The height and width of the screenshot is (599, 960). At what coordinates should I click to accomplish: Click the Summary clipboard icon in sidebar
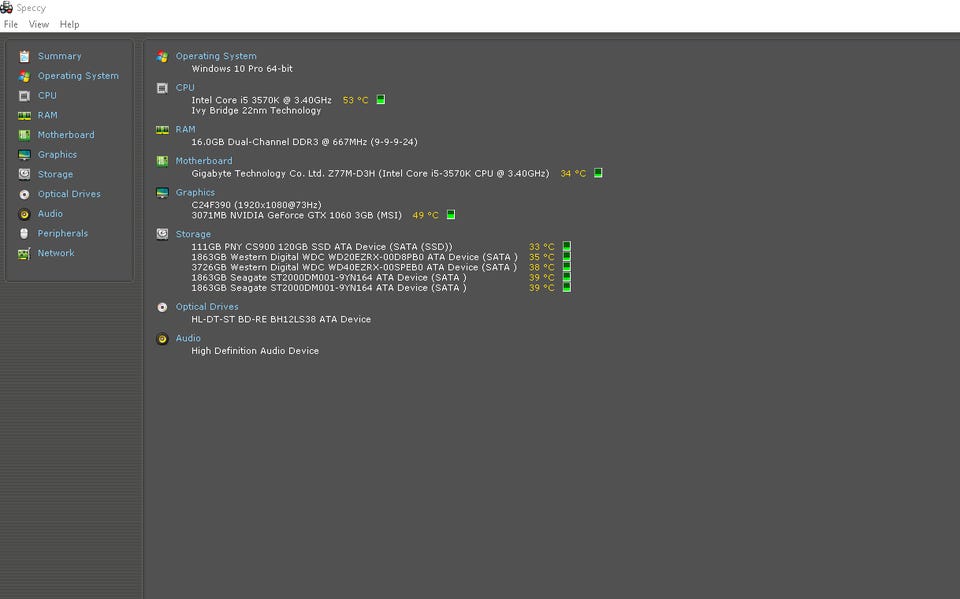(24, 56)
